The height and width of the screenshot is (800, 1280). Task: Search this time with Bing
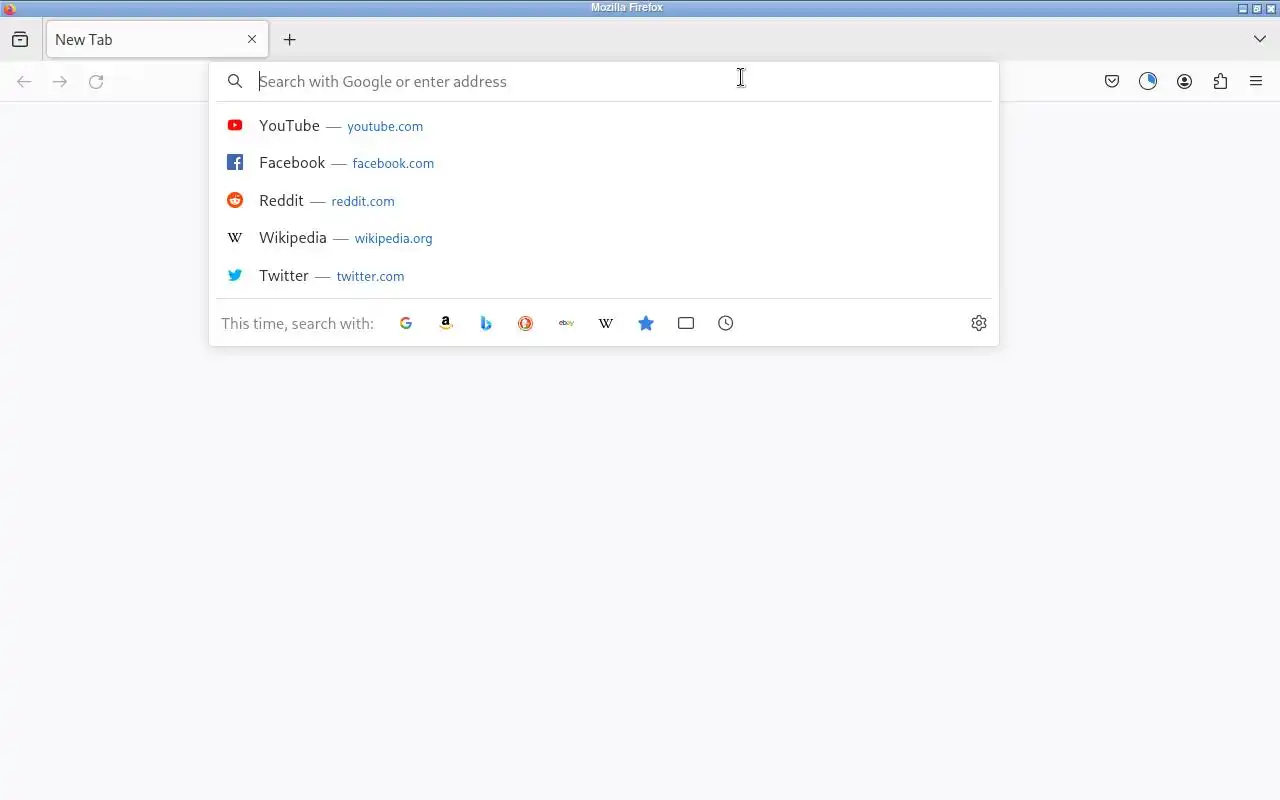pyautogui.click(x=486, y=323)
